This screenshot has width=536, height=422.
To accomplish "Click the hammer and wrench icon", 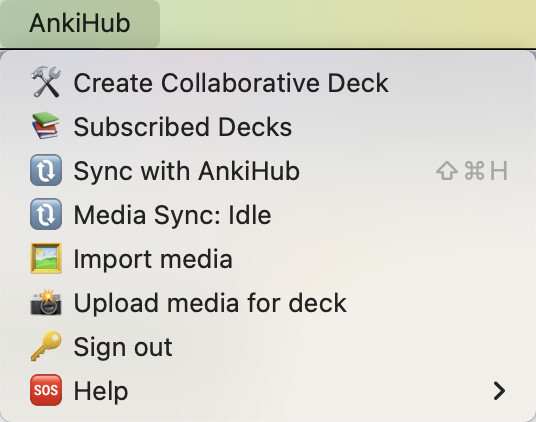I will point(46,82).
